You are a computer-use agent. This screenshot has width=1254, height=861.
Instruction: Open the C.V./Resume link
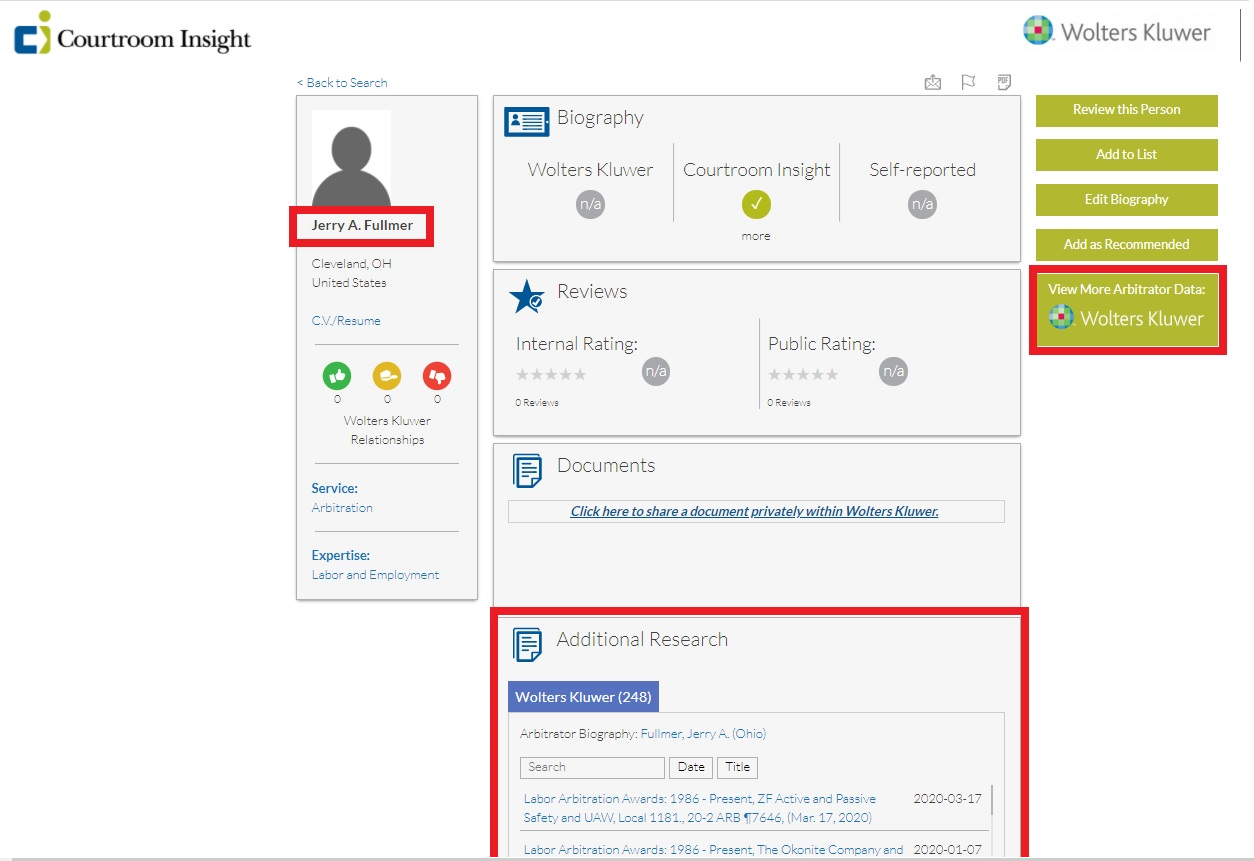(346, 320)
